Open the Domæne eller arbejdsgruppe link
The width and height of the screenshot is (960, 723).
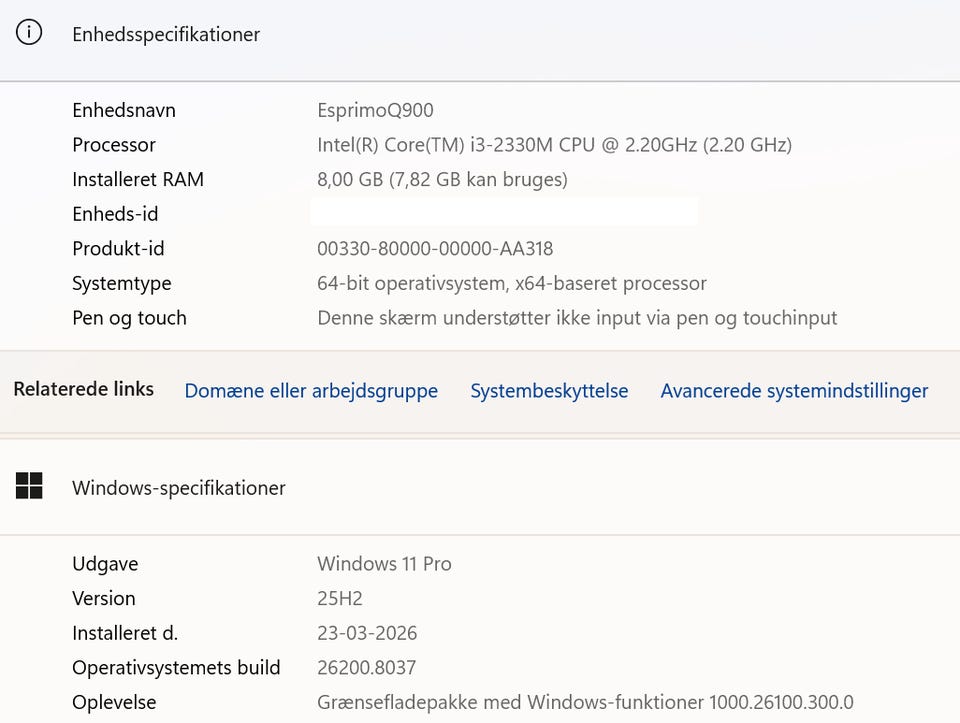pos(311,391)
